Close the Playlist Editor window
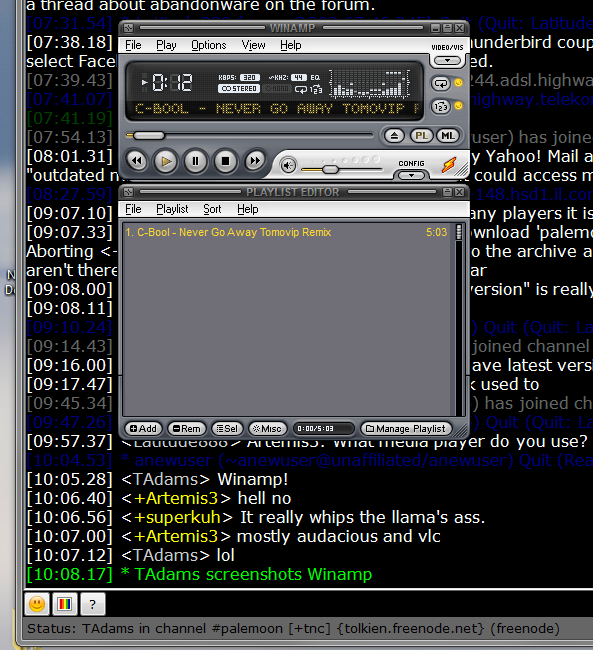The image size is (593, 650). [459, 192]
